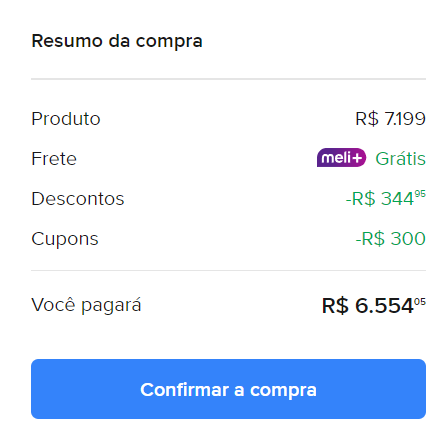Click the divider line under the heading
The height and width of the screenshot is (442, 446).
[228, 79]
